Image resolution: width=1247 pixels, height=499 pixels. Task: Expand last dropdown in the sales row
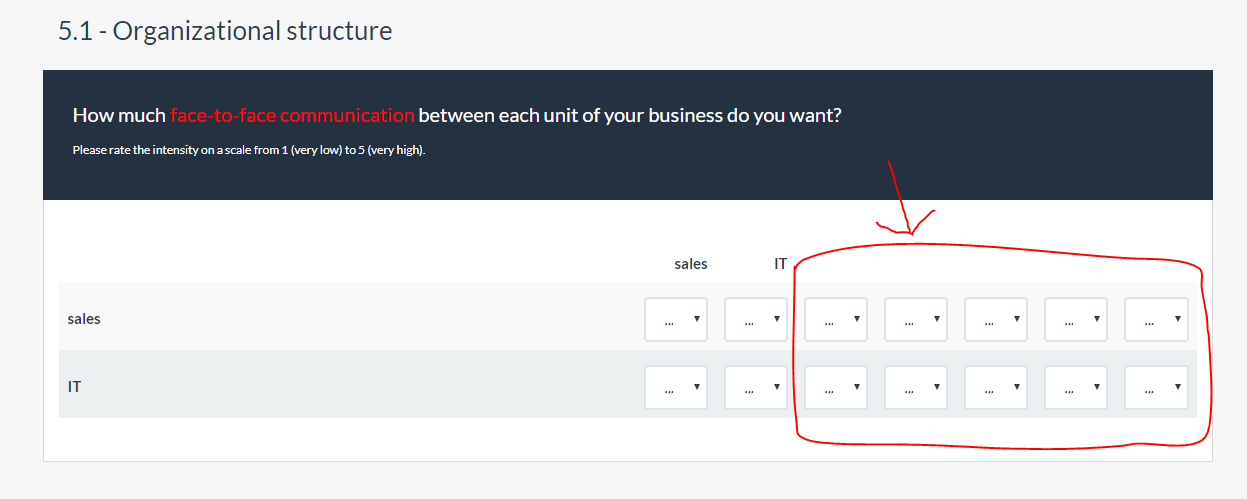pyautogui.click(x=1156, y=320)
